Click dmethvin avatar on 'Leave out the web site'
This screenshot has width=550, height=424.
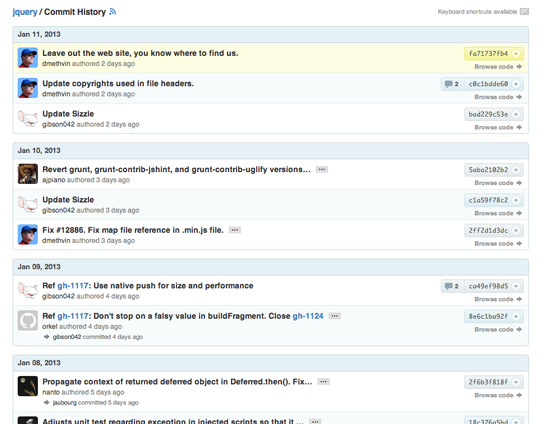click(x=28, y=58)
